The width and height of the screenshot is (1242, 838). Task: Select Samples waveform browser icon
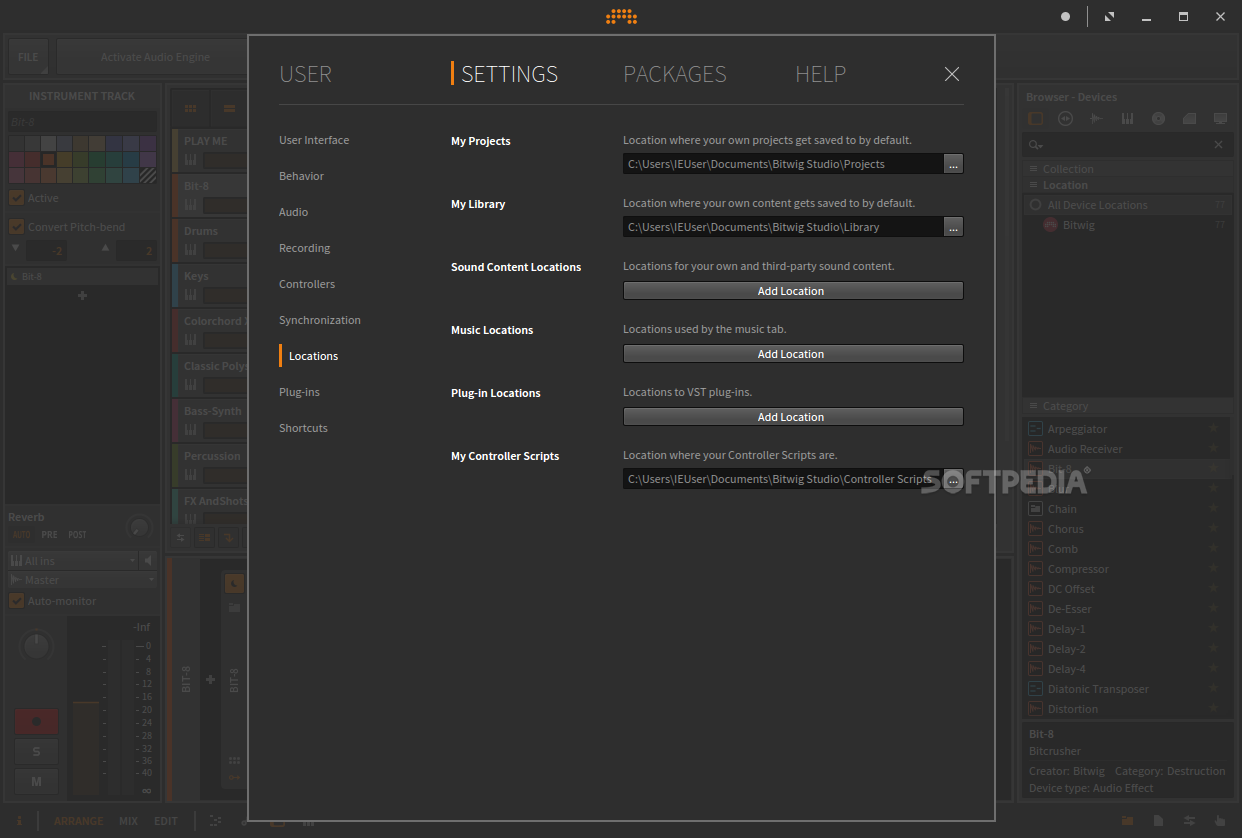(1097, 118)
